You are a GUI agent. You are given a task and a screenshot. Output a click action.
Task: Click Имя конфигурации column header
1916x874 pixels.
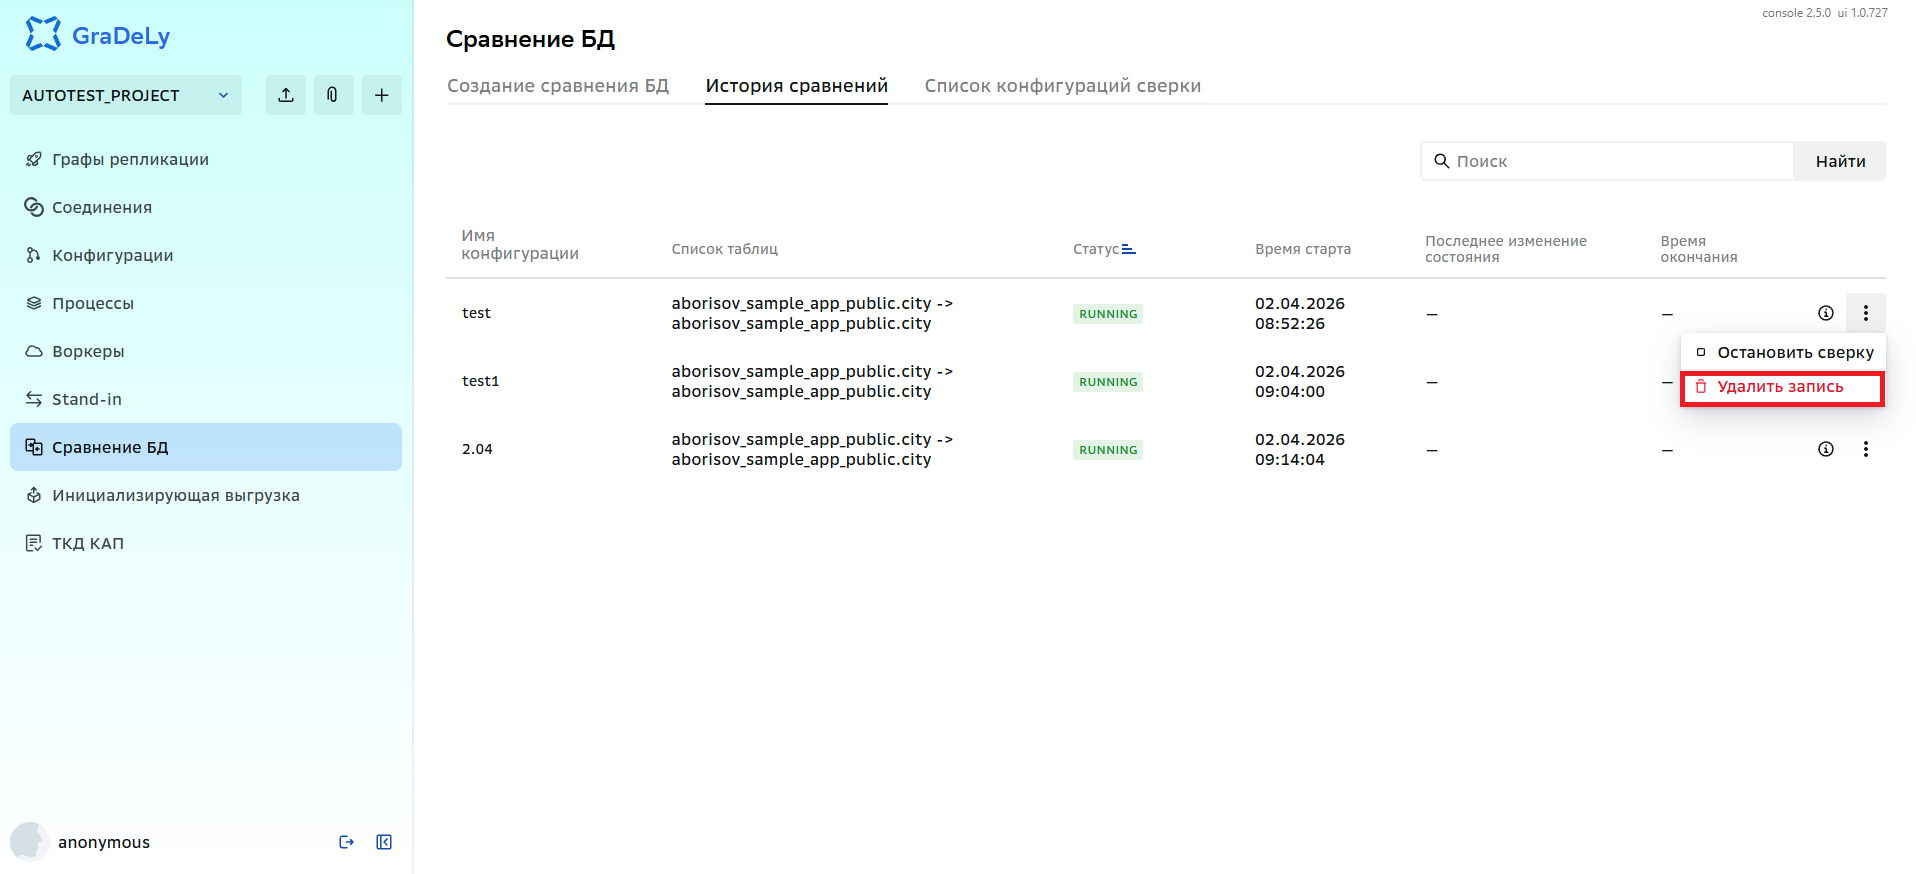point(520,245)
